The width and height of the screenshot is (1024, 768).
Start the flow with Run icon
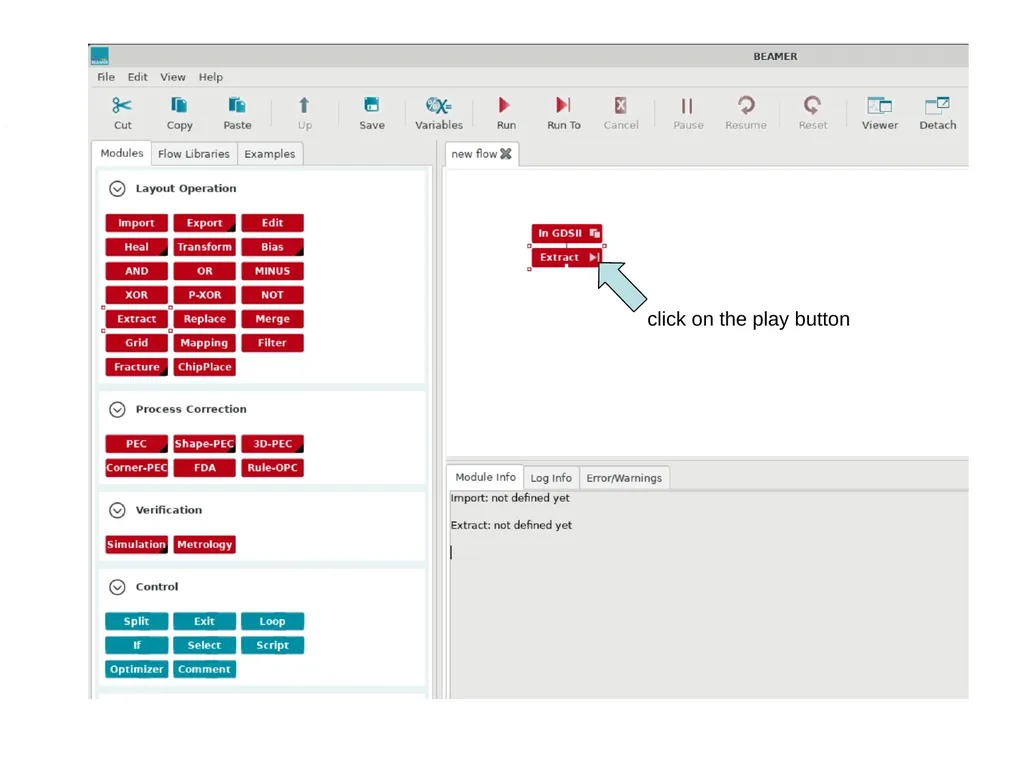pyautogui.click(x=504, y=105)
